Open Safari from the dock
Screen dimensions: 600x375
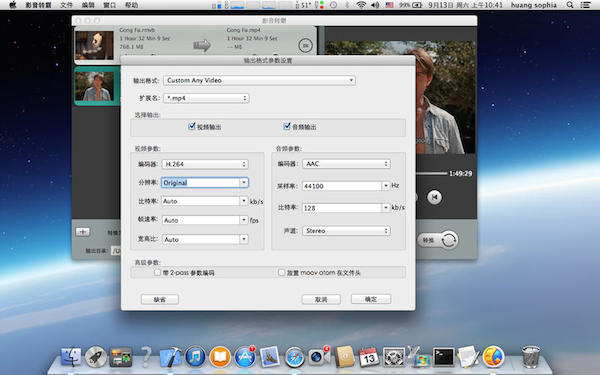294,357
